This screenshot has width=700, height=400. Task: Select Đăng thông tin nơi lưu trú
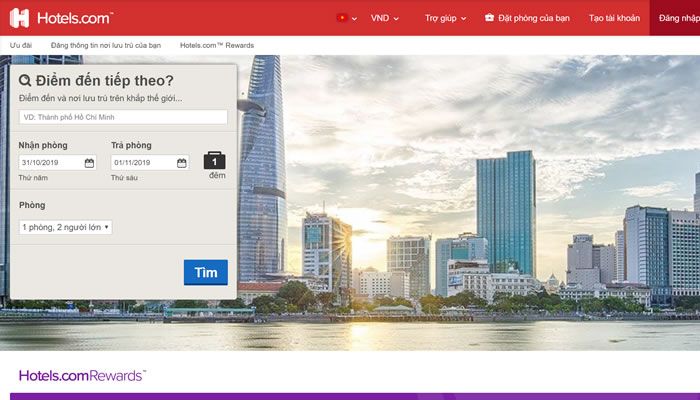(105, 45)
